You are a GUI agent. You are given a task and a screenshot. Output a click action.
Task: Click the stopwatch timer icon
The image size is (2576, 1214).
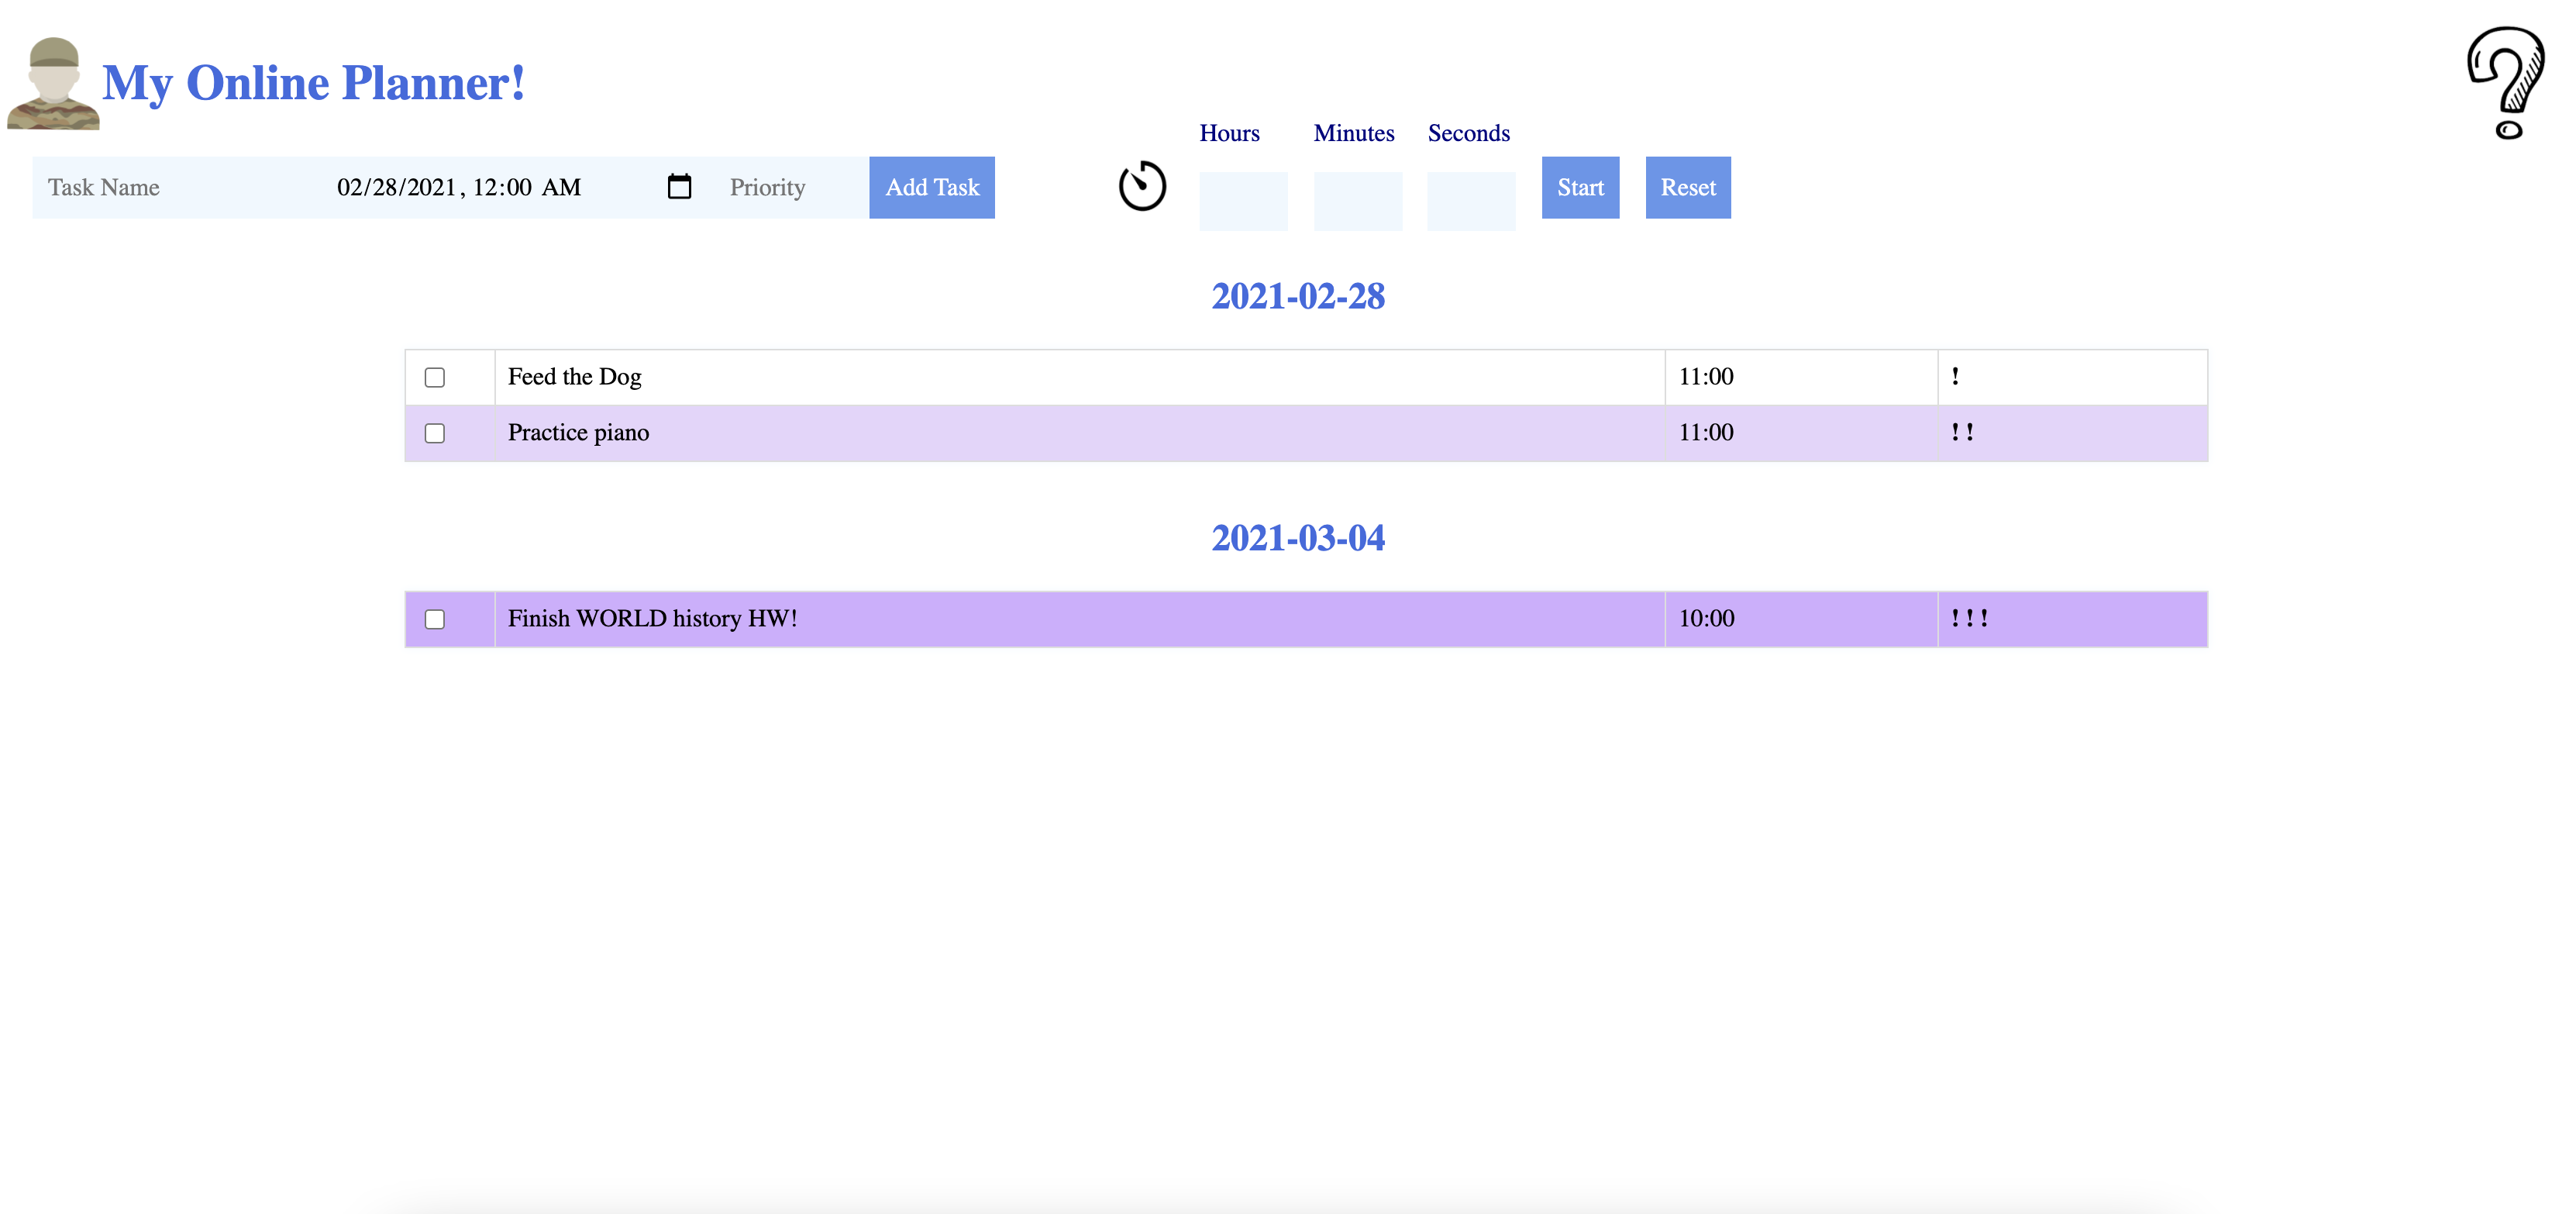tap(1142, 185)
